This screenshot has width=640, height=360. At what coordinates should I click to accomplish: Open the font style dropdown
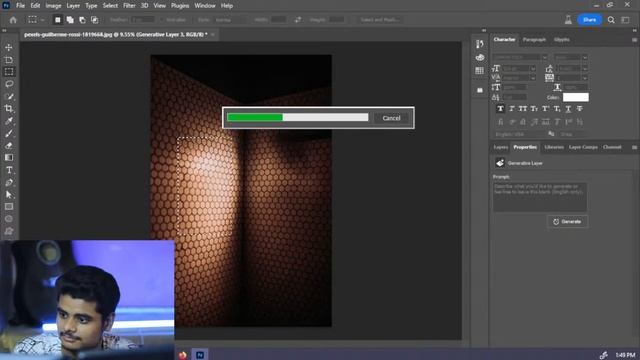tap(585, 58)
